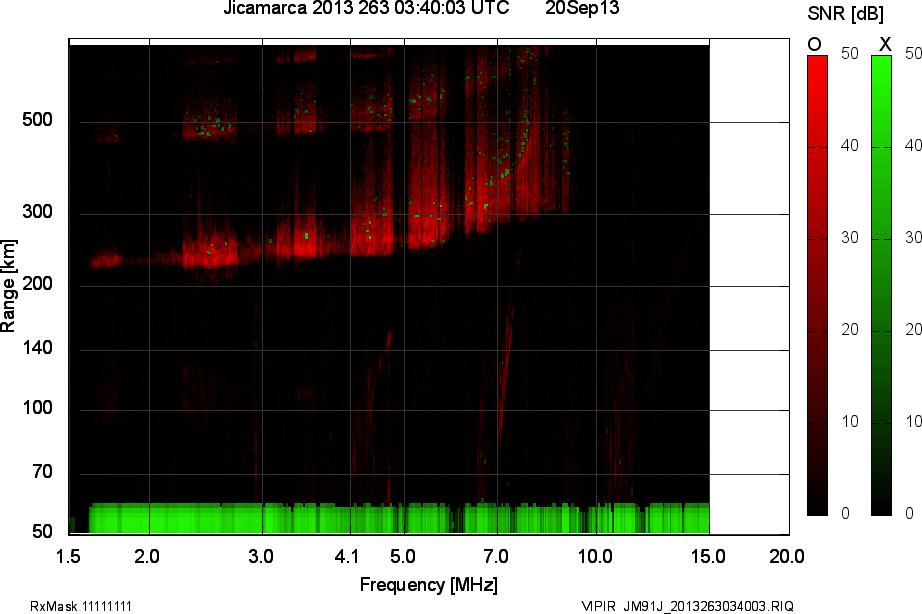922x614 pixels.
Task: Click the 'Range [km]' vertical axis label
Action: tap(8, 286)
